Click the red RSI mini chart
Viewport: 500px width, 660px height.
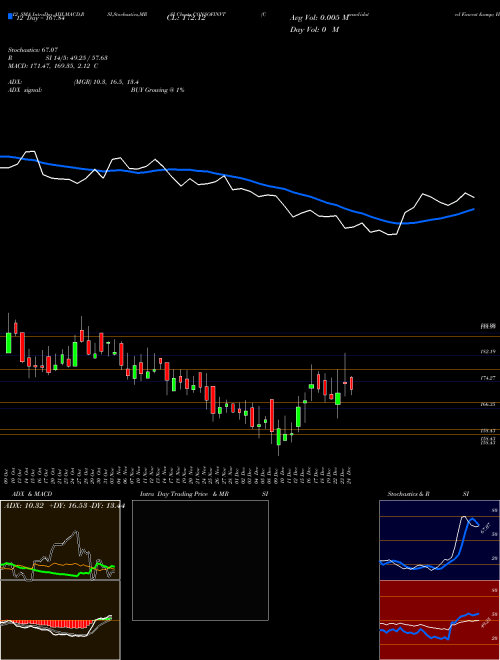(x=439, y=620)
